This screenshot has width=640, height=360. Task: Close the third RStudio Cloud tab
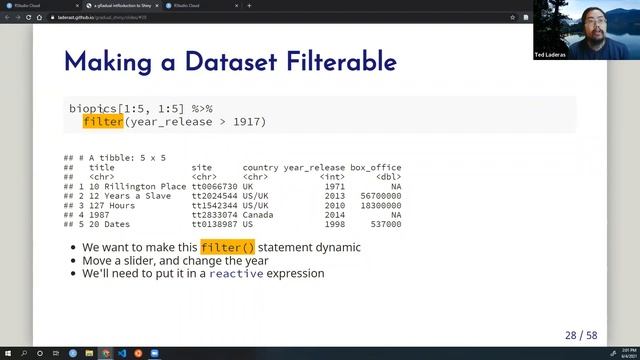236,6
